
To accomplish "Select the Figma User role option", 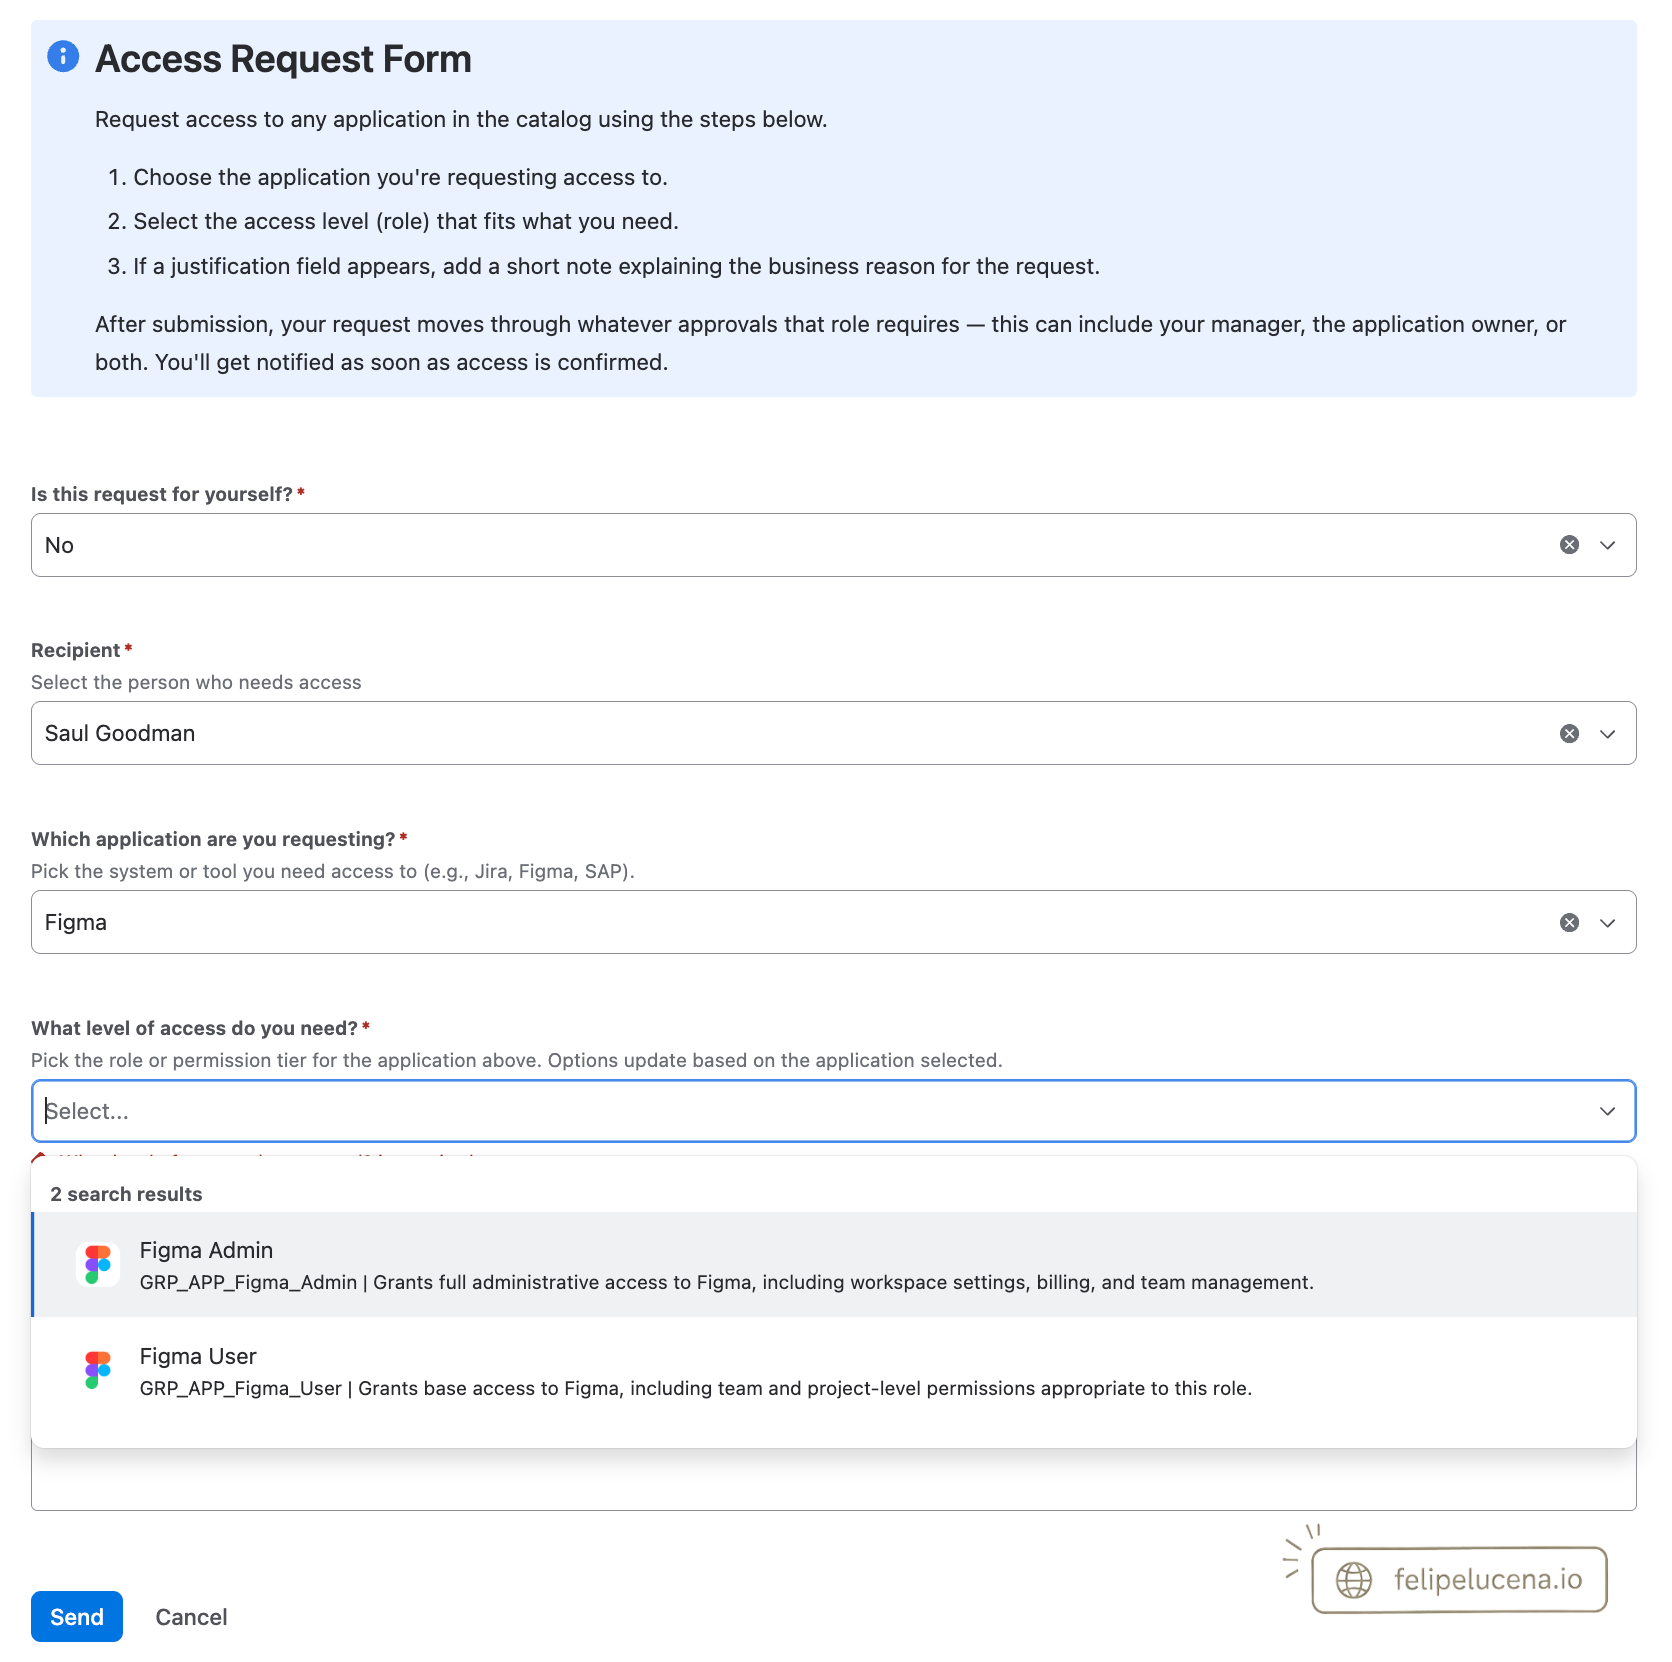I will tap(834, 1371).
